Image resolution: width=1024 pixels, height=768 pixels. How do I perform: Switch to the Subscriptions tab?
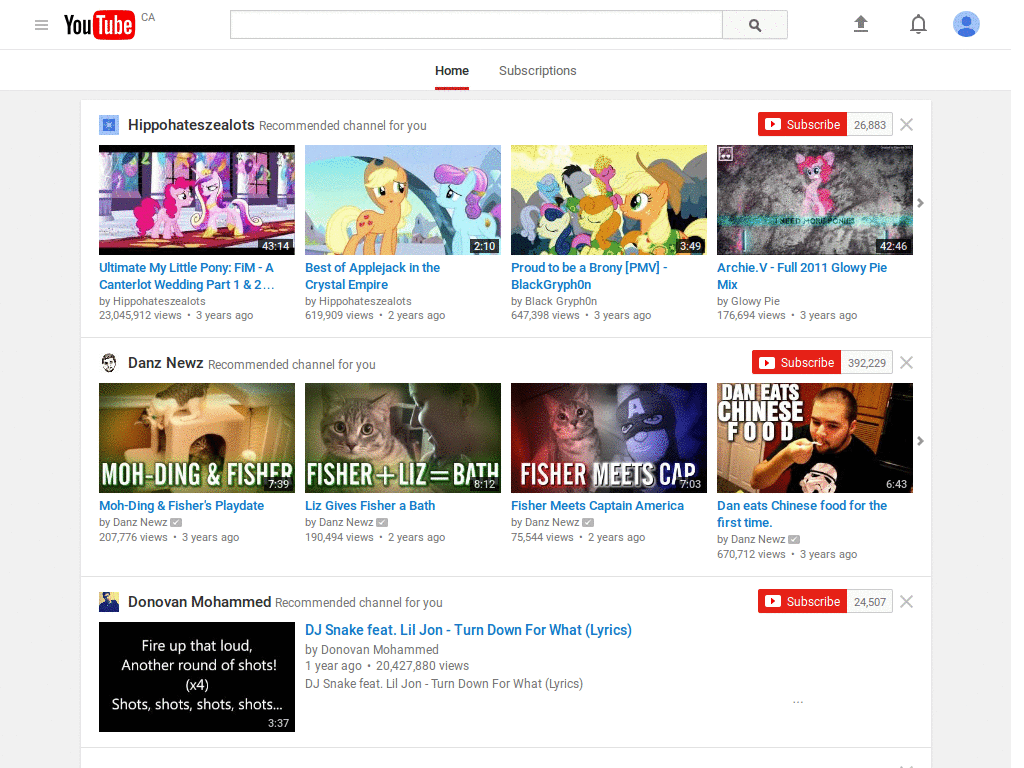click(x=537, y=71)
